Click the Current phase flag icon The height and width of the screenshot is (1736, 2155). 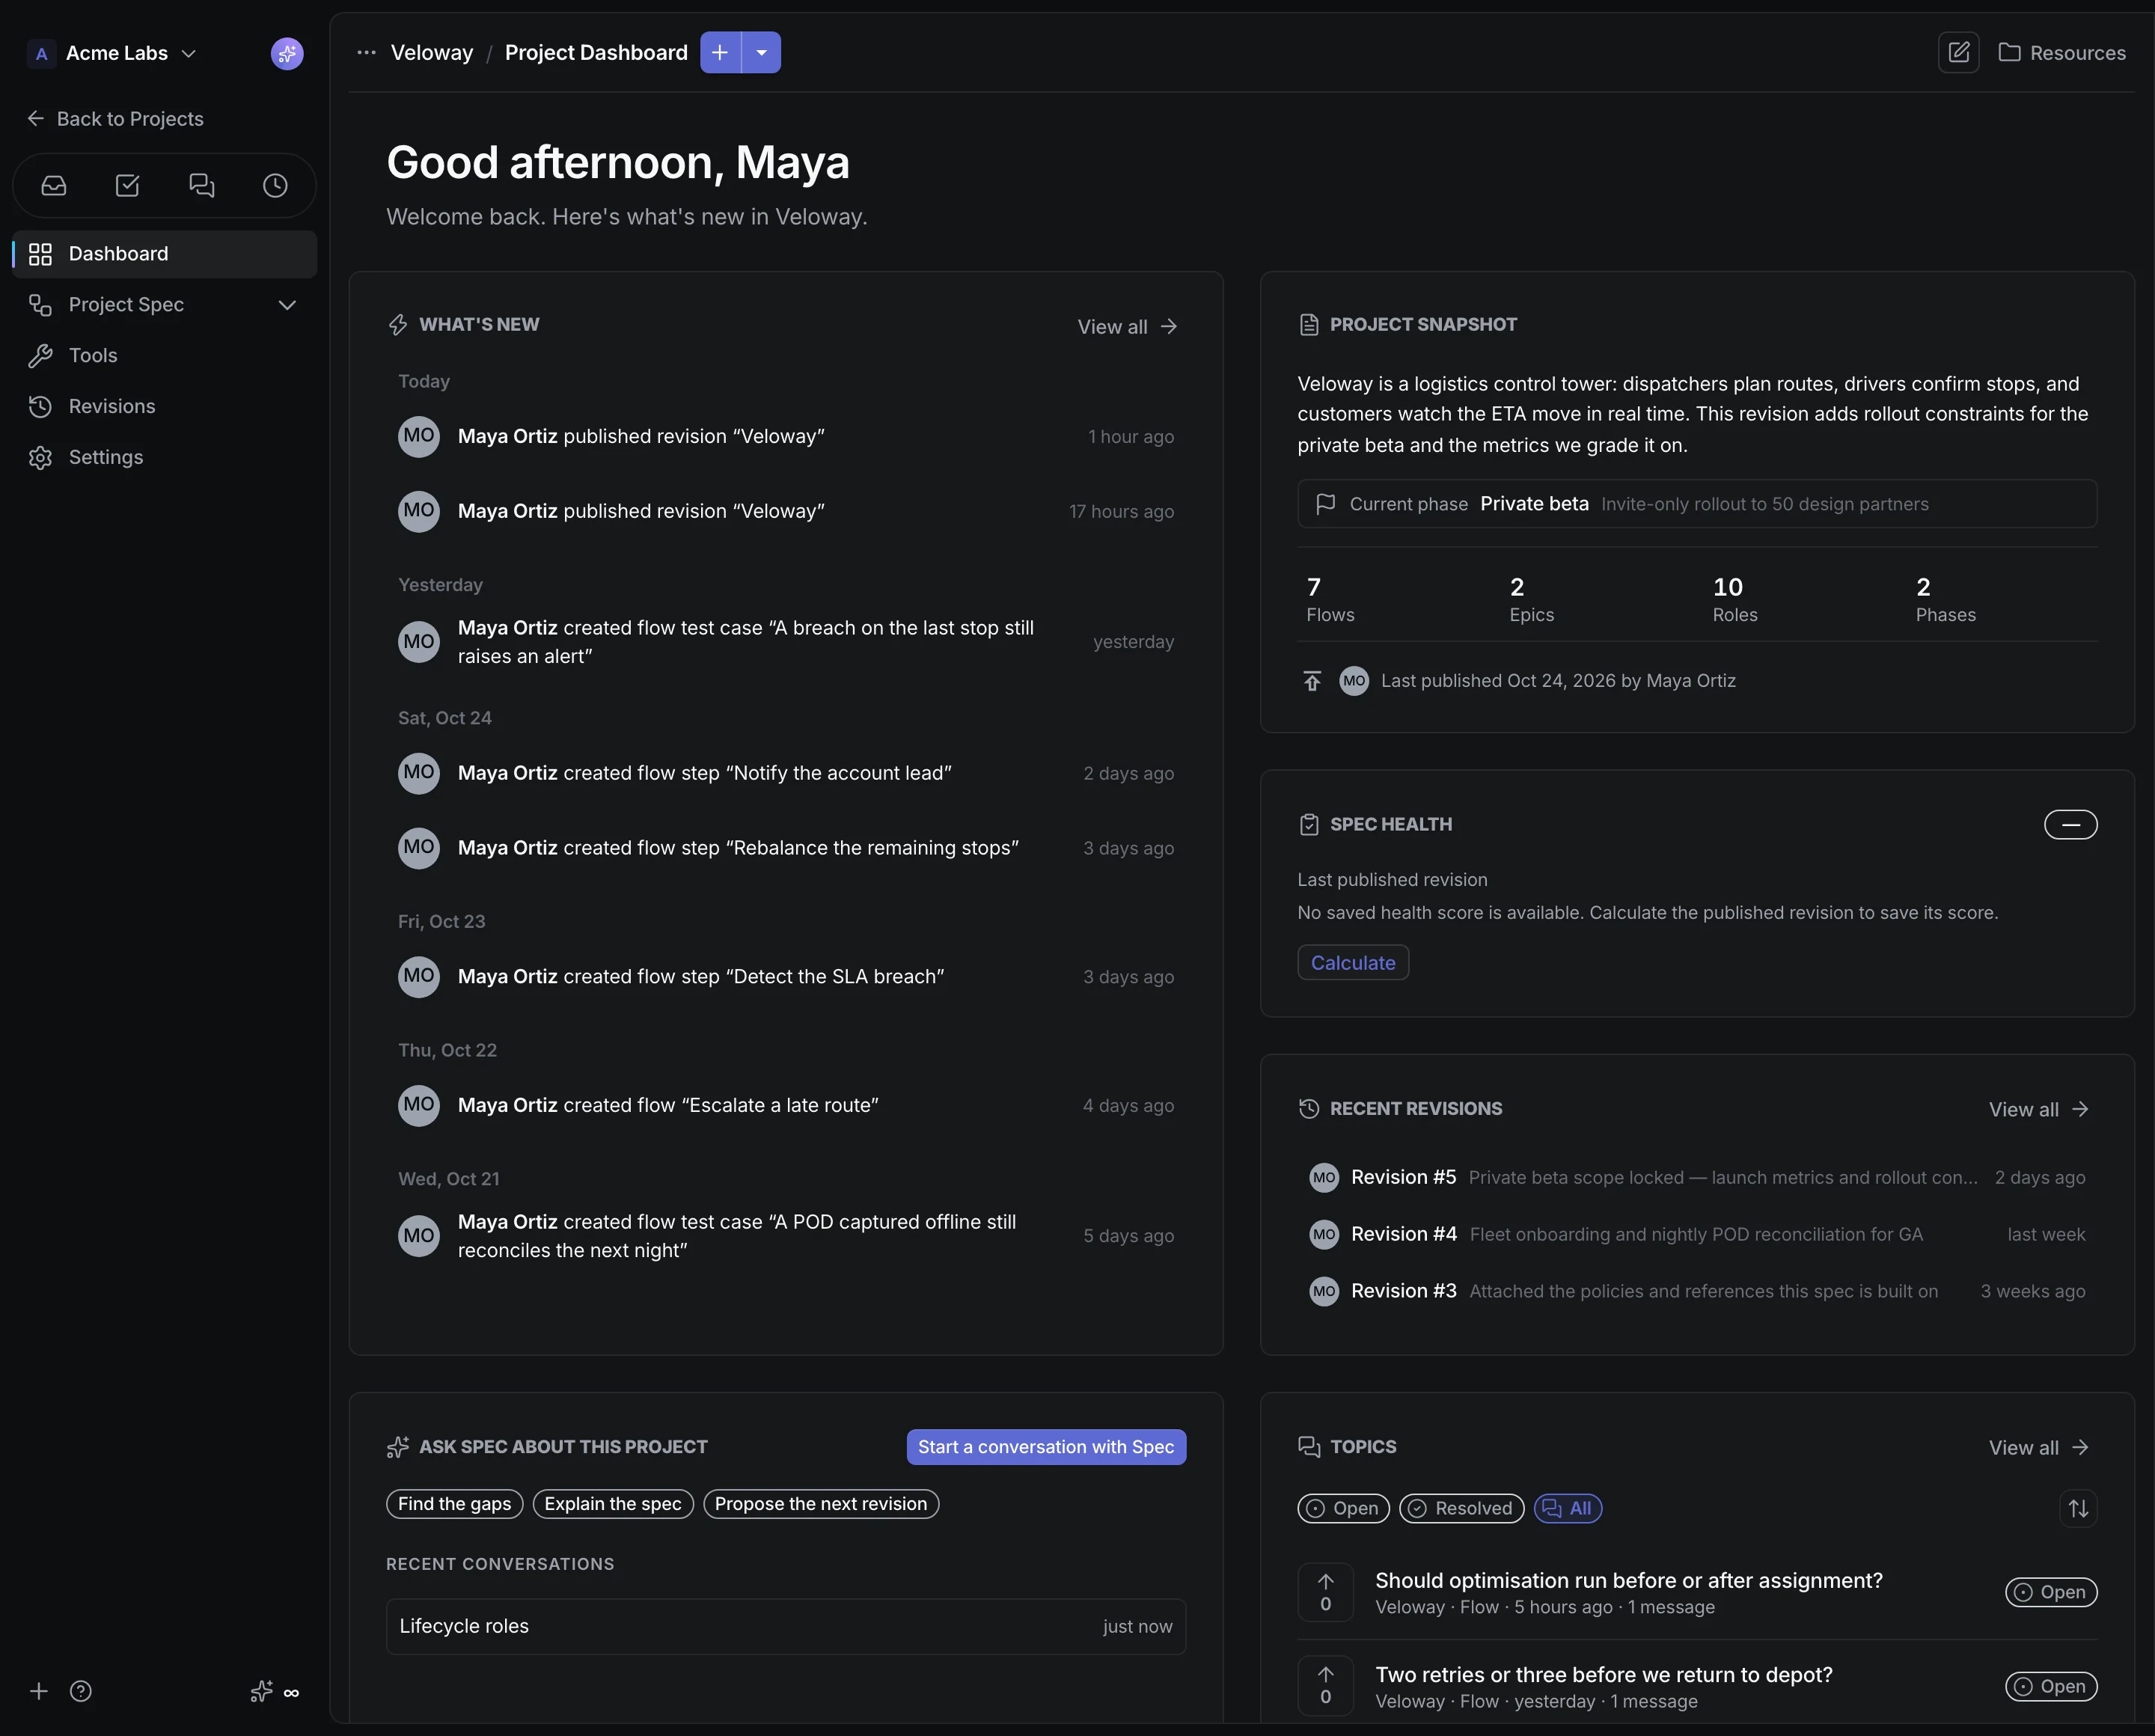tap(1325, 504)
